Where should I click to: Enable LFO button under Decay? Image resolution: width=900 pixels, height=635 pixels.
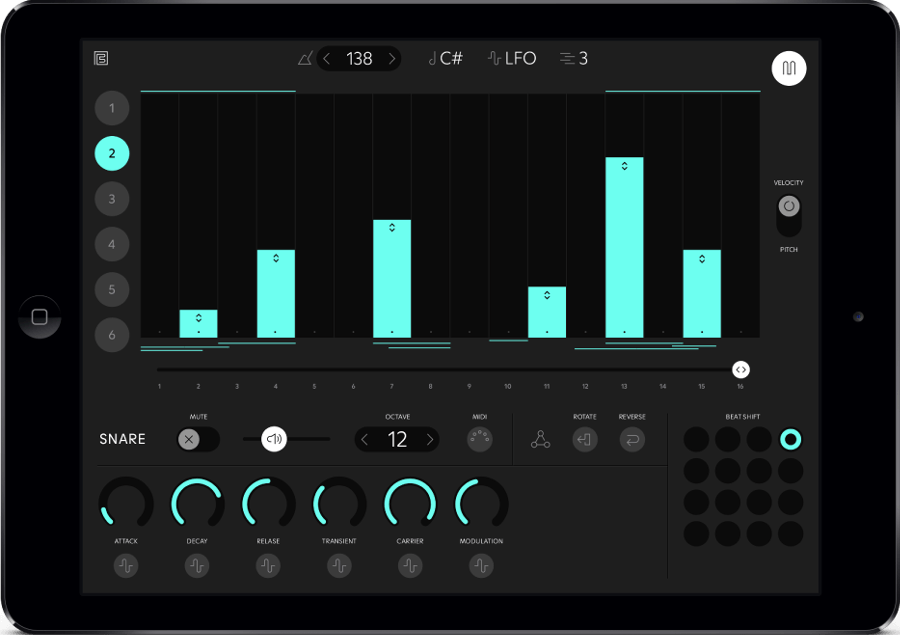point(197,566)
